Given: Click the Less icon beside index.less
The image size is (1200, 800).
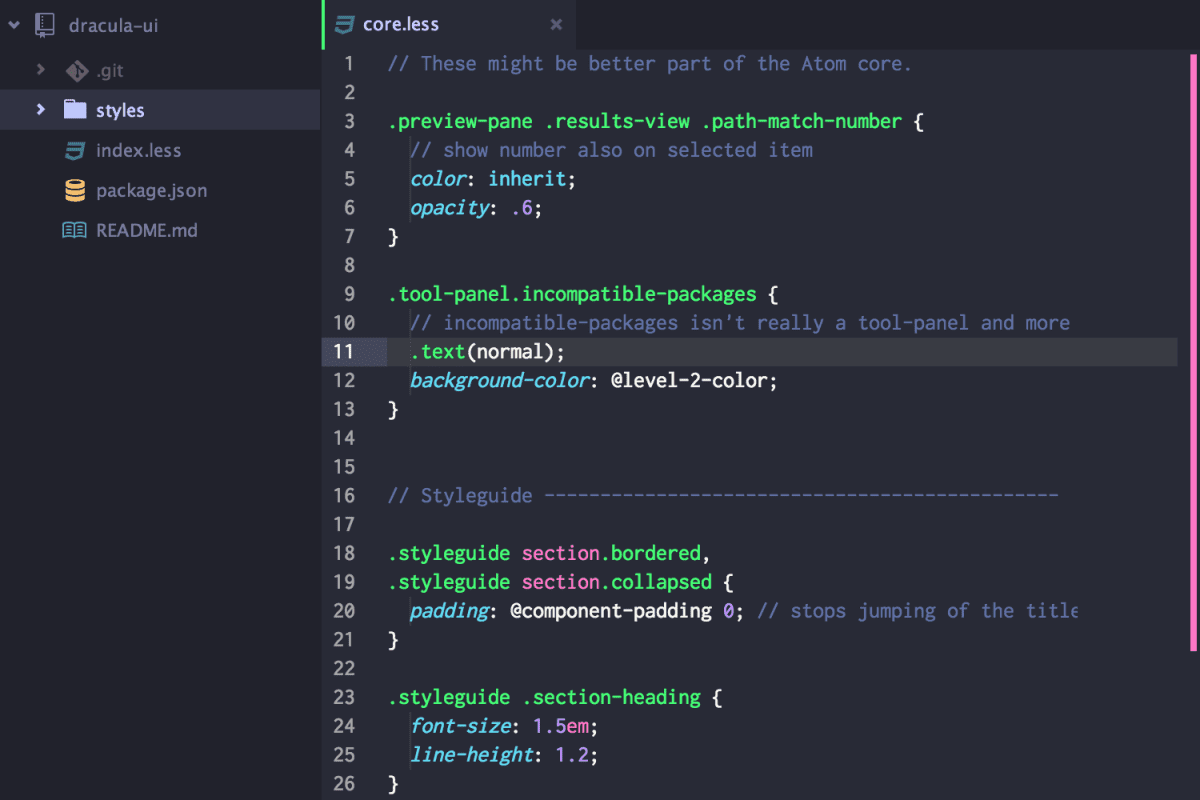Looking at the screenshot, I should (x=76, y=150).
